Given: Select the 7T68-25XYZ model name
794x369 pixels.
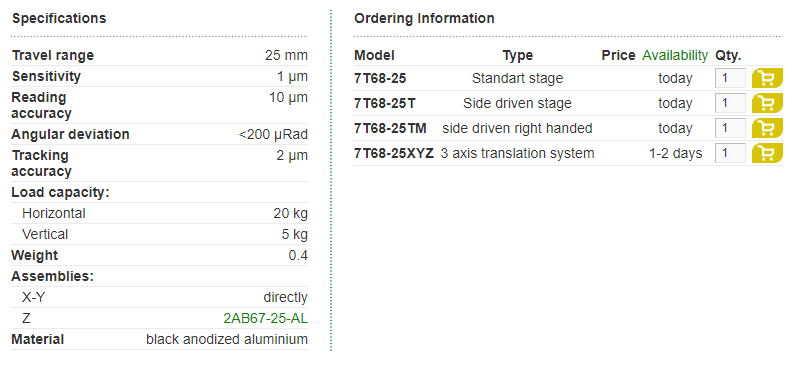Looking at the screenshot, I should click(394, 153).
